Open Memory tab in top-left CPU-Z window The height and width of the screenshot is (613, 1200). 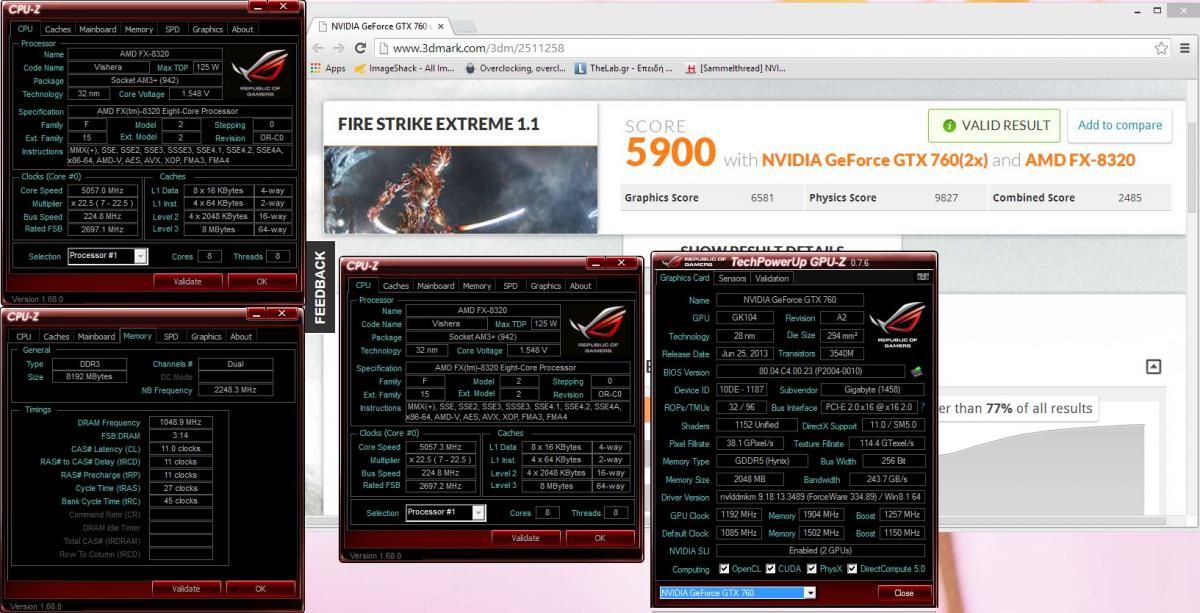(x=139, y=29)
